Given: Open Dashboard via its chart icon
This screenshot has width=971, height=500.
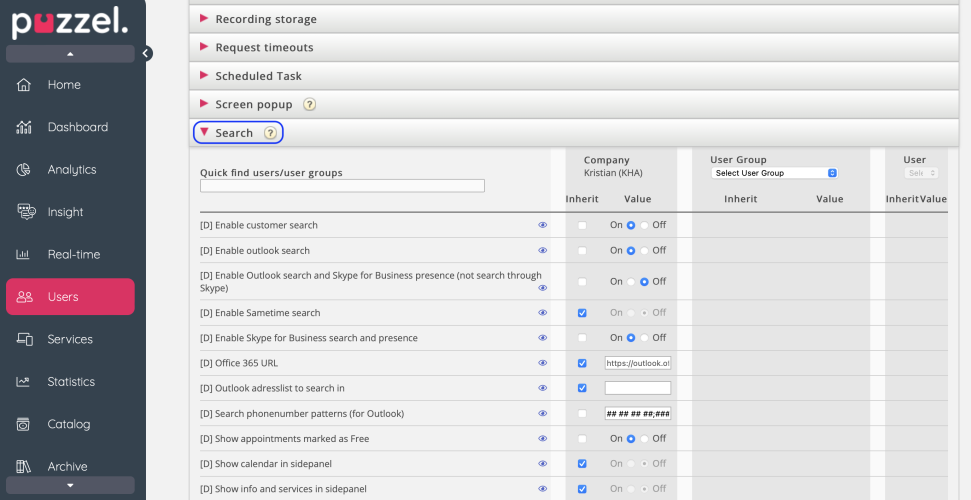Looking at the screenshot, I should click(x=25, y=127).
